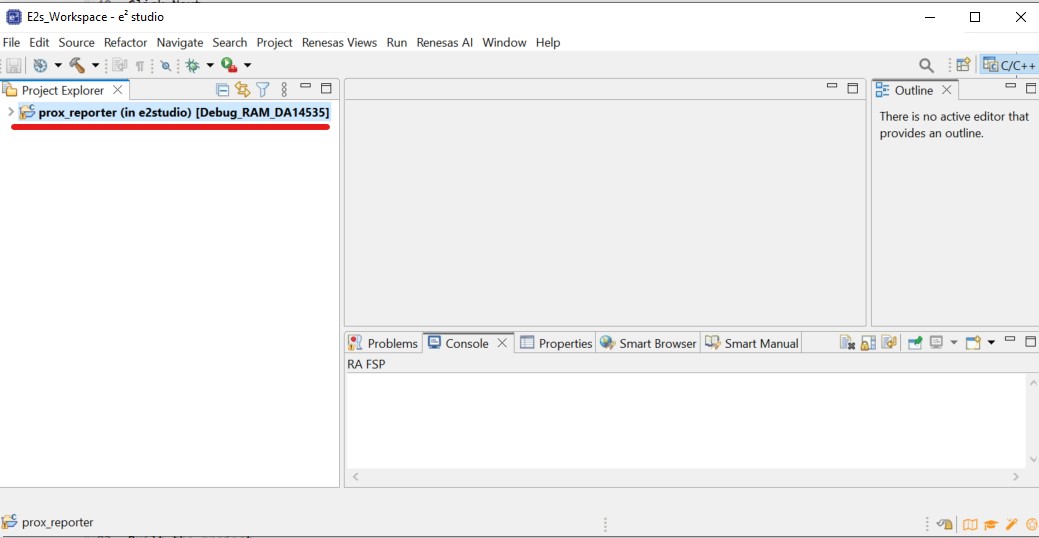Screen dimensions: 1039x538
Task: Open dropdown arrow beside the debug bug
Action: (x=210, y=65)
